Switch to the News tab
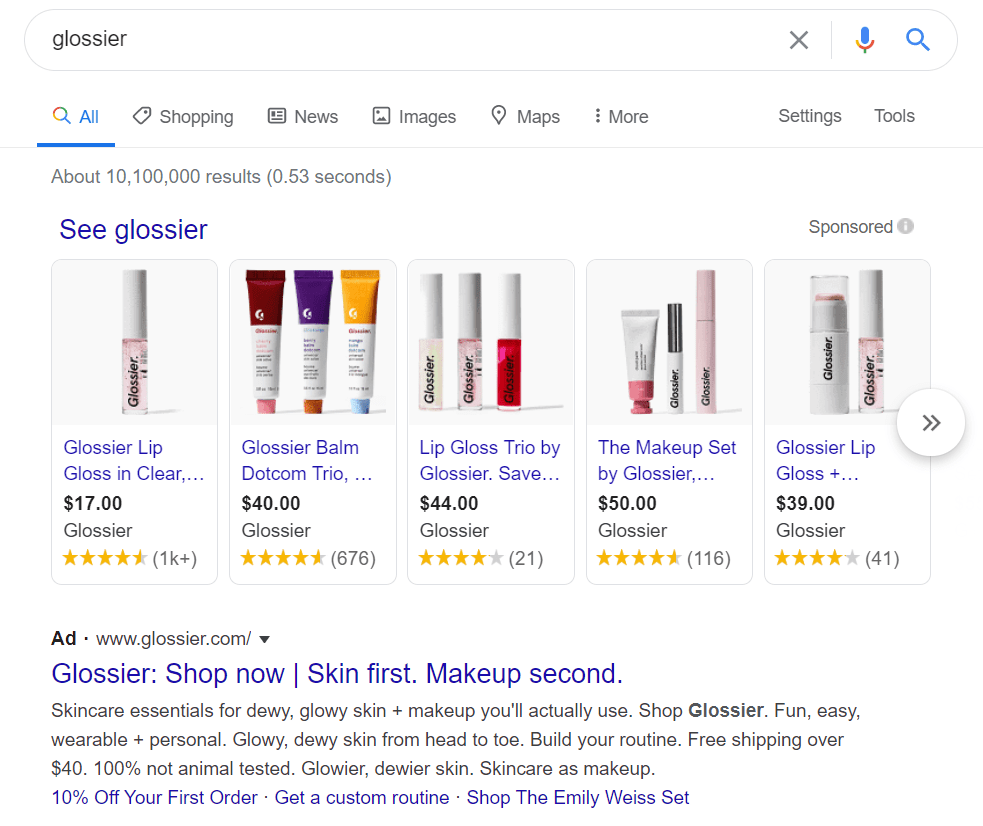The width and height of the screenshot is (983, 826). (303, 117)
